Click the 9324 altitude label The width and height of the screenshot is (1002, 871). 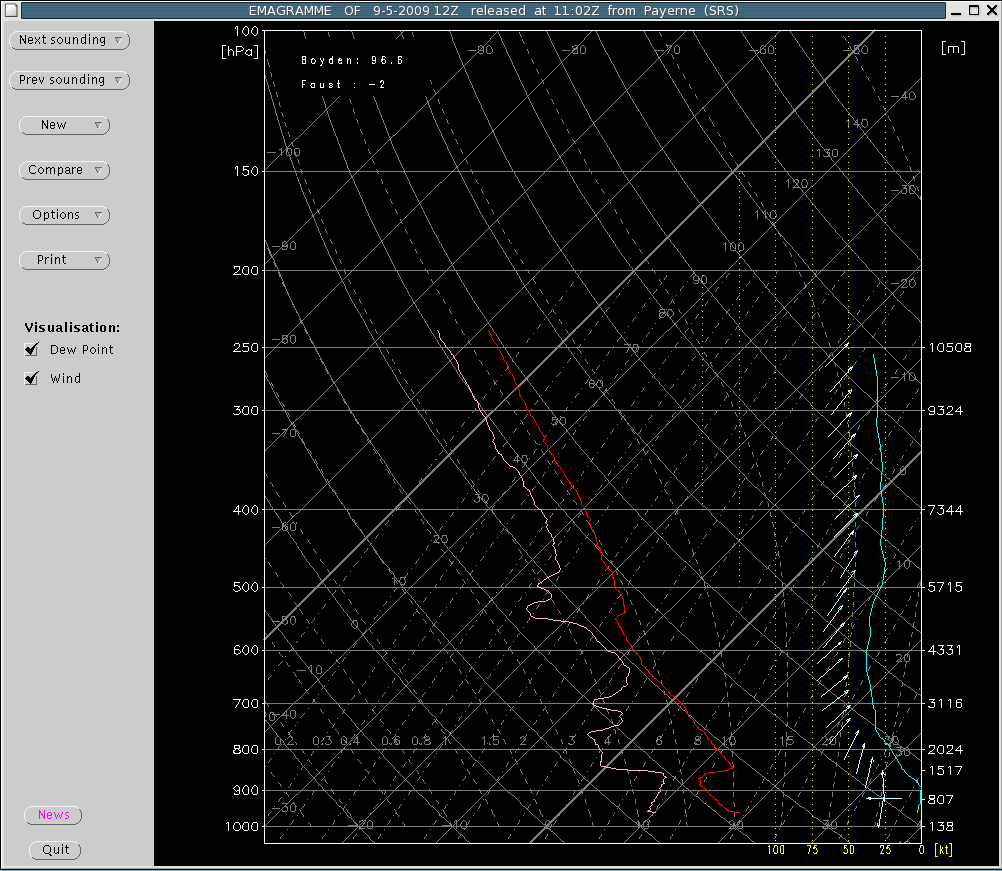click(945, 411)
